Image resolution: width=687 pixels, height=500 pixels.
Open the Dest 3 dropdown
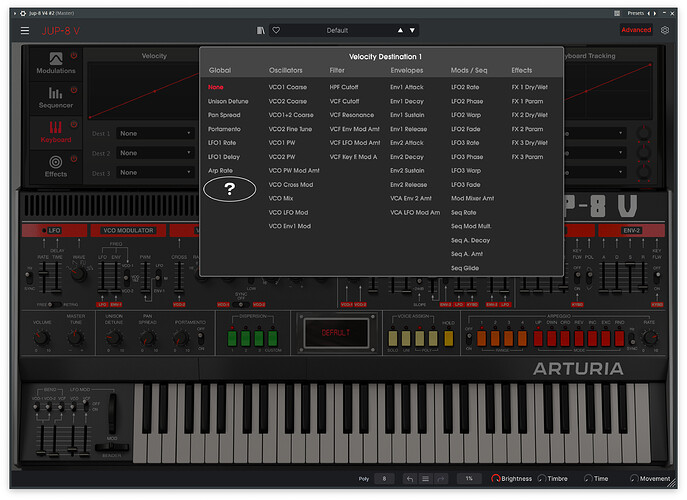point(155,173)
